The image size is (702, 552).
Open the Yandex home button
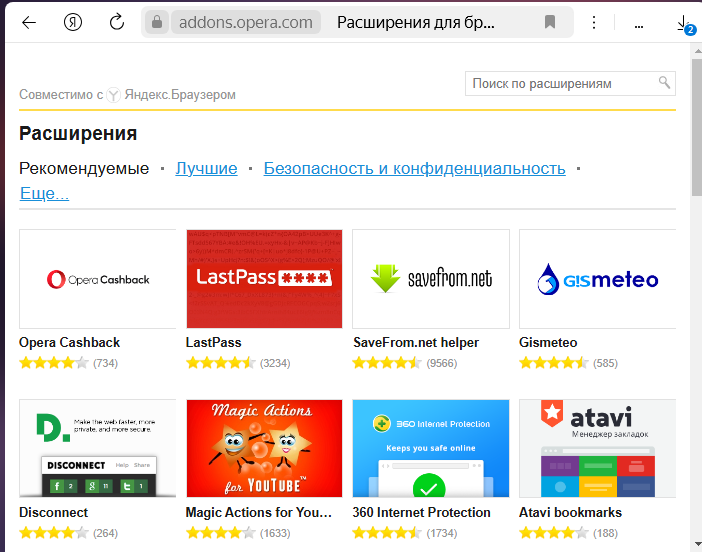[73, 22]
